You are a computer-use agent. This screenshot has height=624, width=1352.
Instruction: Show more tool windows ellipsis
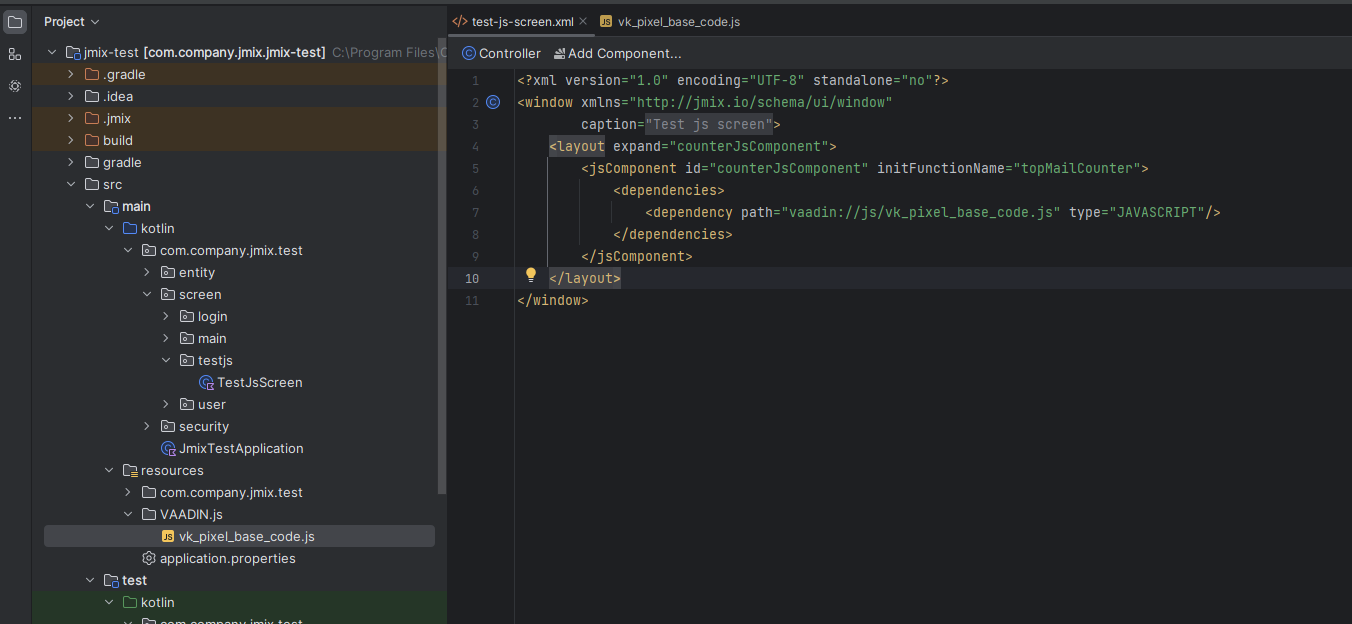[x=14, y=118]
